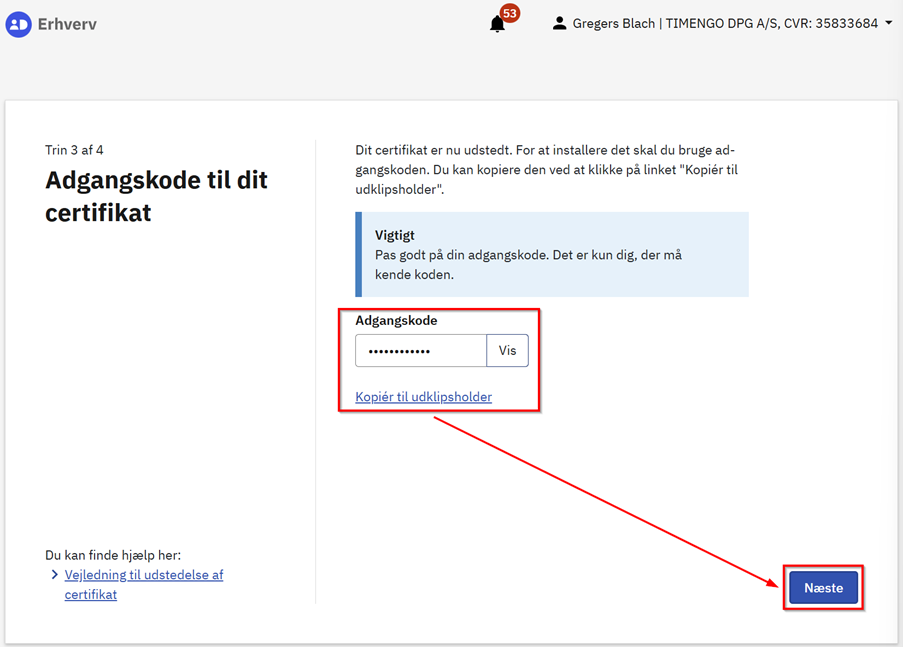Toggle password visibility with Vis
This screenshot has width=903, height=647.
(507, 351)
